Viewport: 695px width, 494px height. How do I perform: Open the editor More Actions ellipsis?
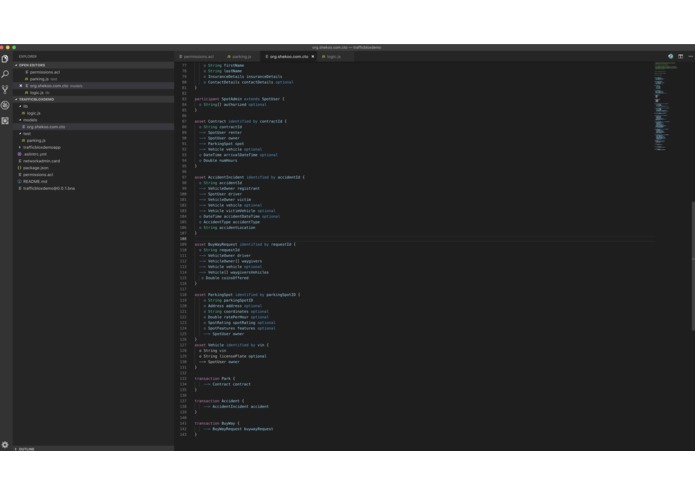[x=690, y=56]
